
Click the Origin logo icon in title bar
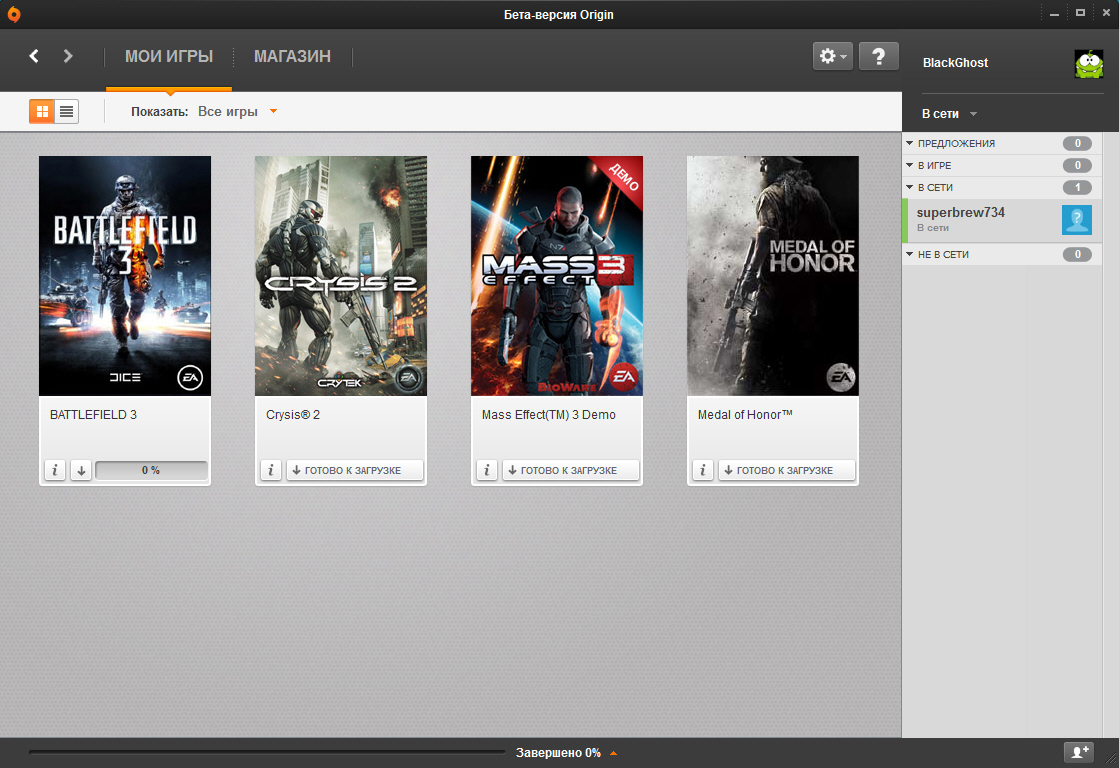click(x=14, y=14)
